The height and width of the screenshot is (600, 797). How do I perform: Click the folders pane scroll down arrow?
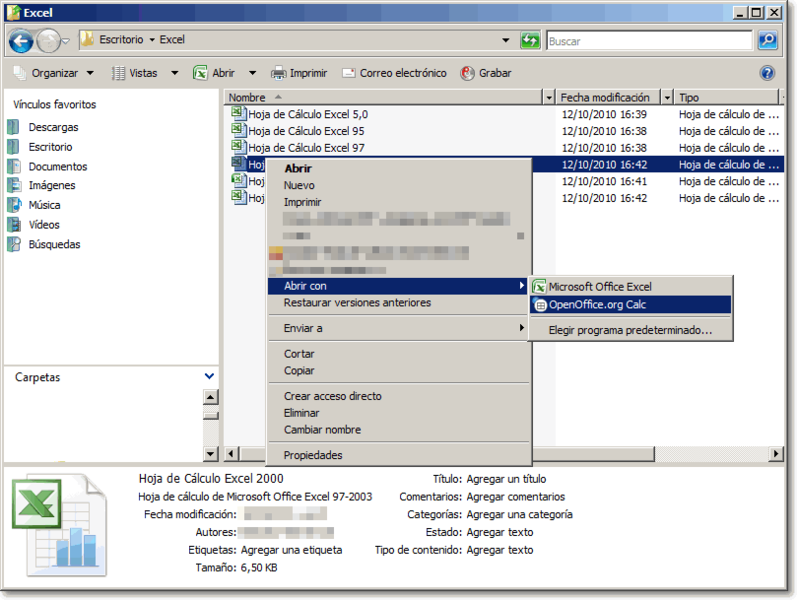(210, 453)
